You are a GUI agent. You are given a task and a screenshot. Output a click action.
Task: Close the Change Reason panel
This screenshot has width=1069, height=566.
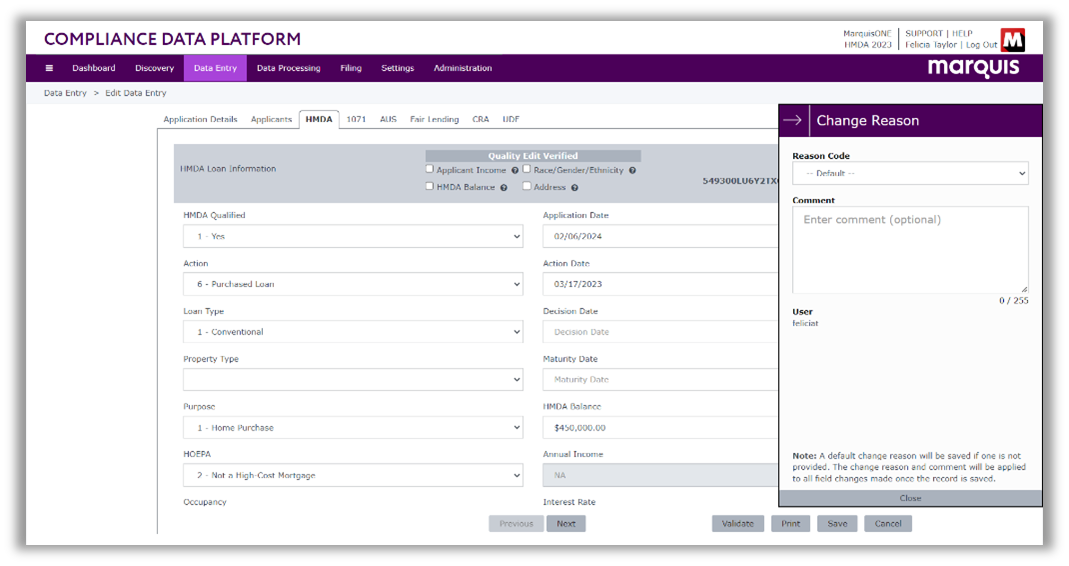[910, 498]
